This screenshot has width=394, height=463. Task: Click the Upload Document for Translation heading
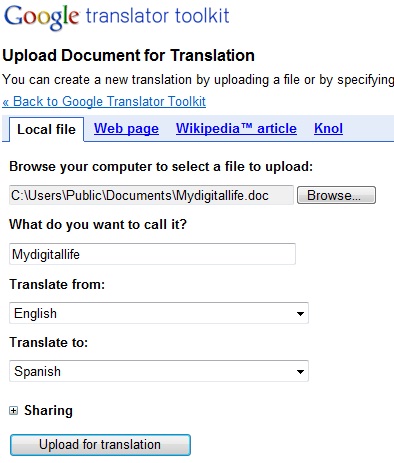[128, 55]
